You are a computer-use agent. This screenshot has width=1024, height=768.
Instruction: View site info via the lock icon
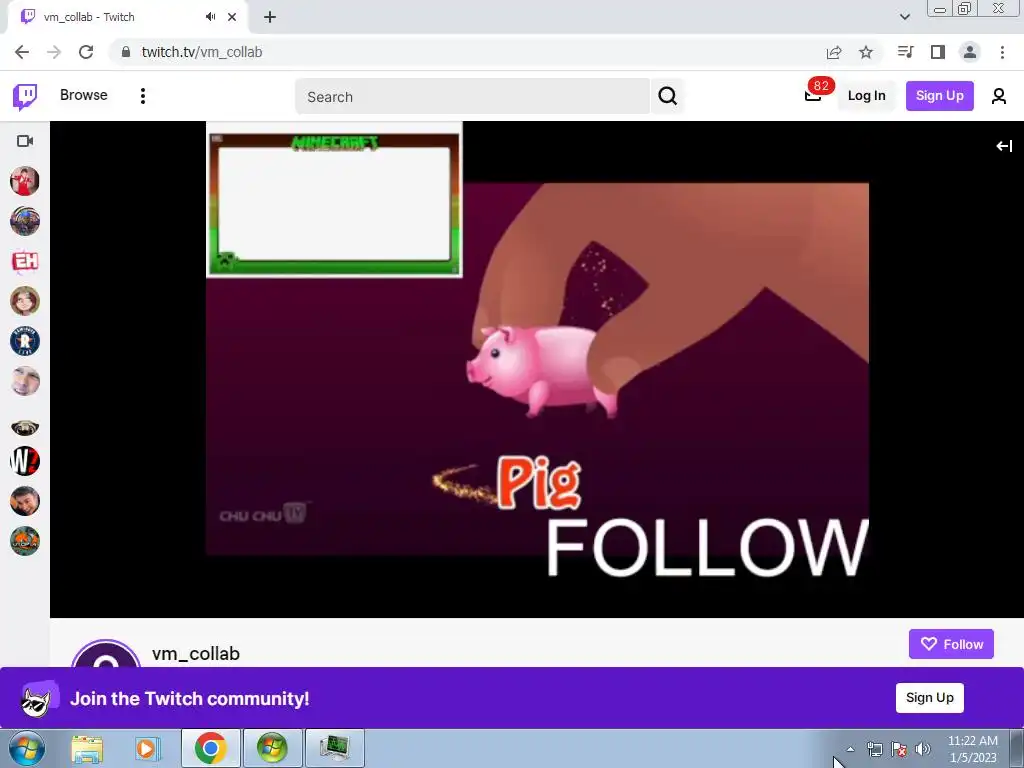pyautogui.click(x=126, y=52)
